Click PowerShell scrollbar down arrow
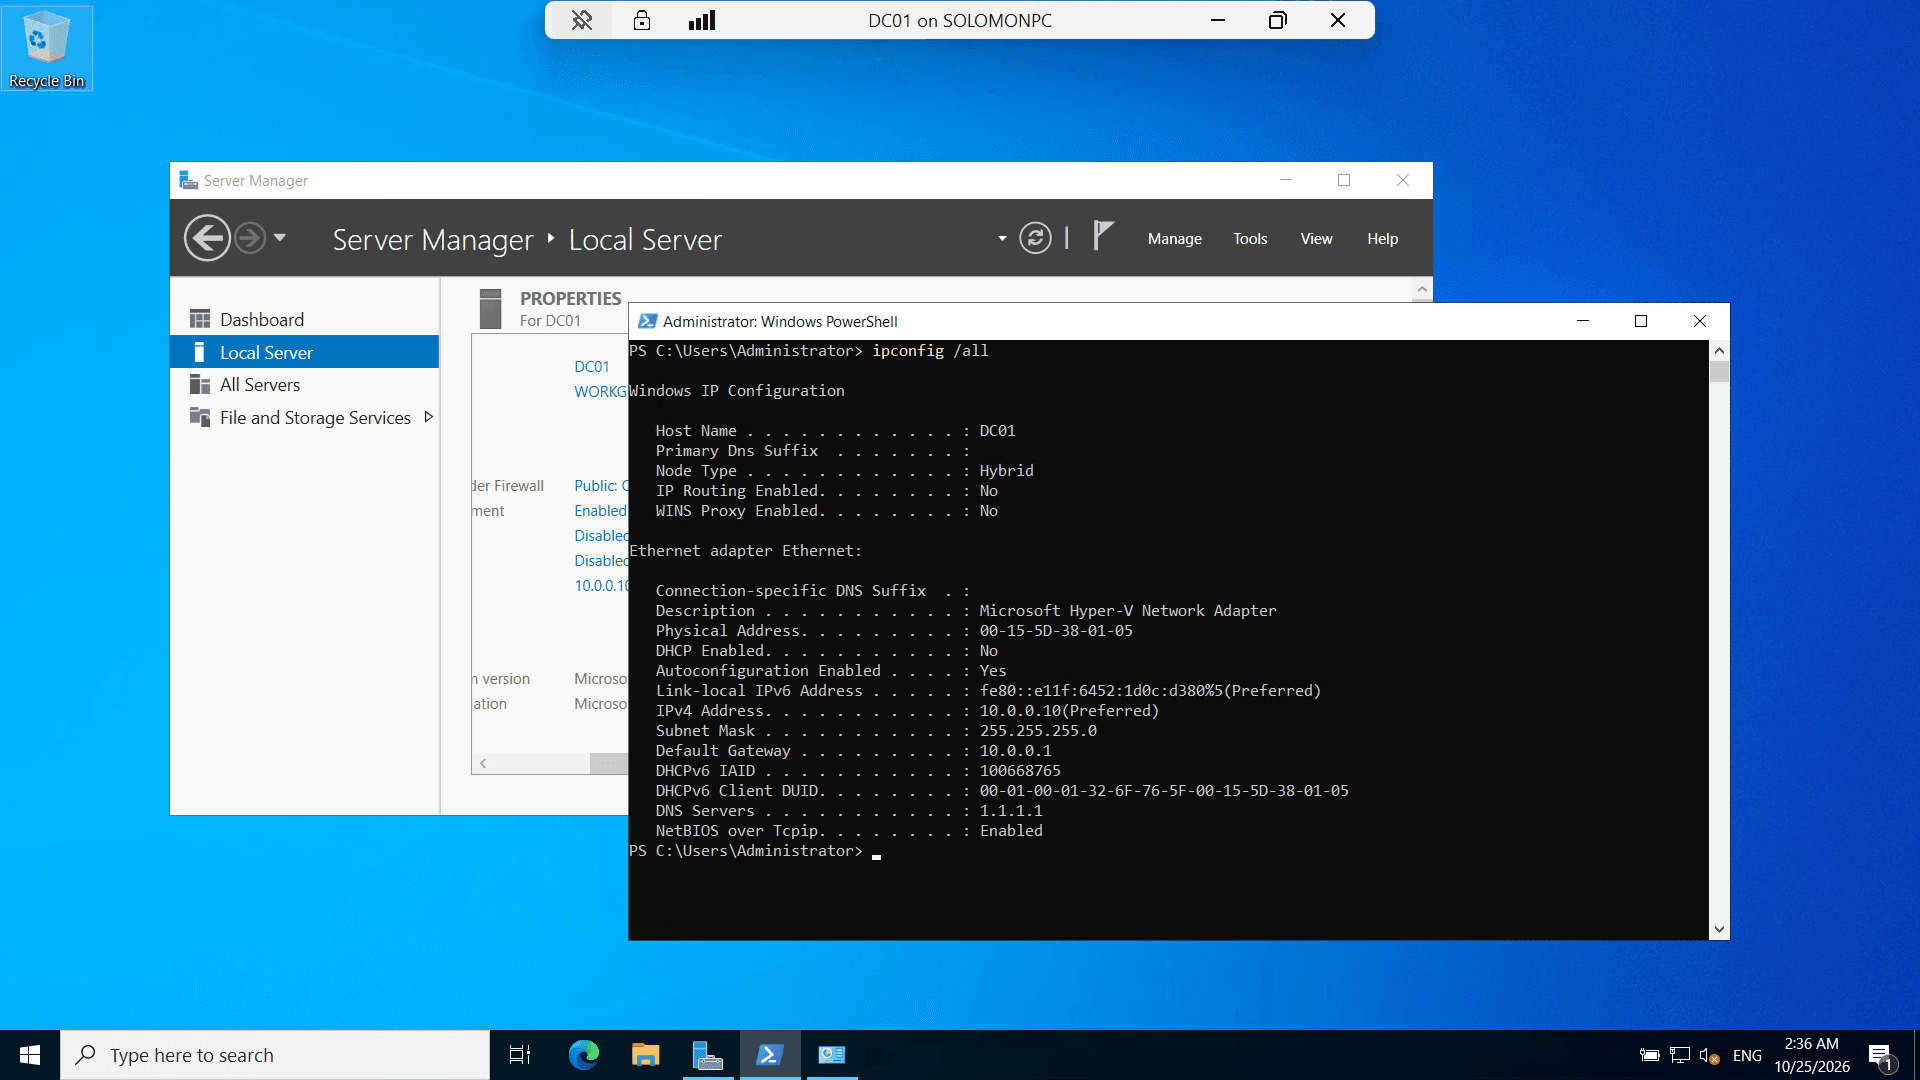 click(x=1719, y=929)
